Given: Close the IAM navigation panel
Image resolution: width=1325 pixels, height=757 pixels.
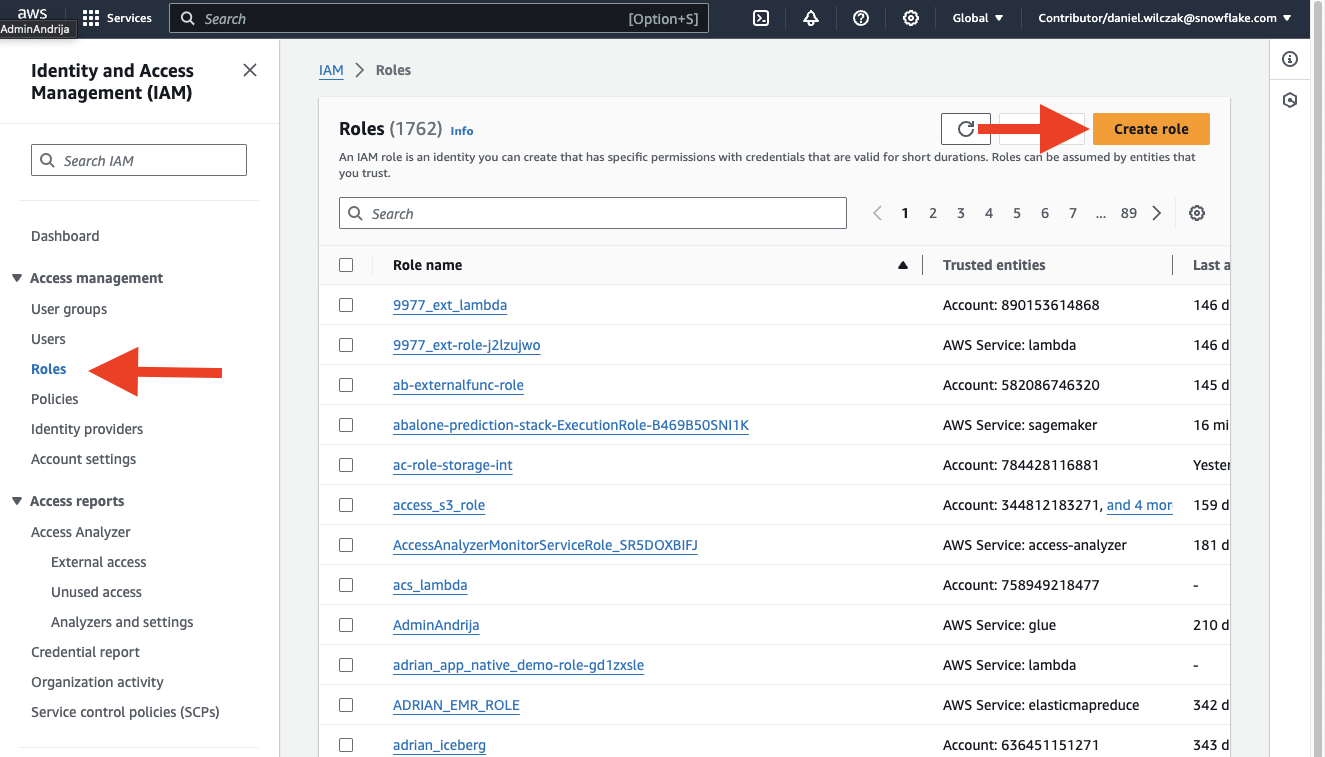Looking at the screenshot, I should point(250,70).
